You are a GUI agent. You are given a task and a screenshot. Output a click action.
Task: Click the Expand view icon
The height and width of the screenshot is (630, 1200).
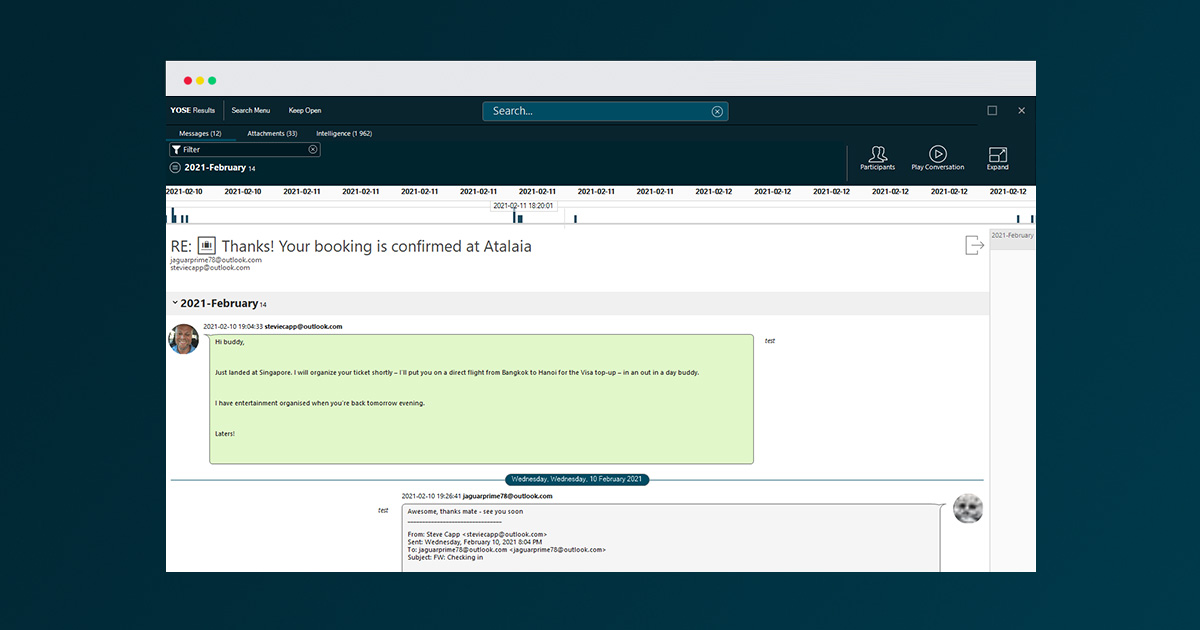tap(997, 158)
